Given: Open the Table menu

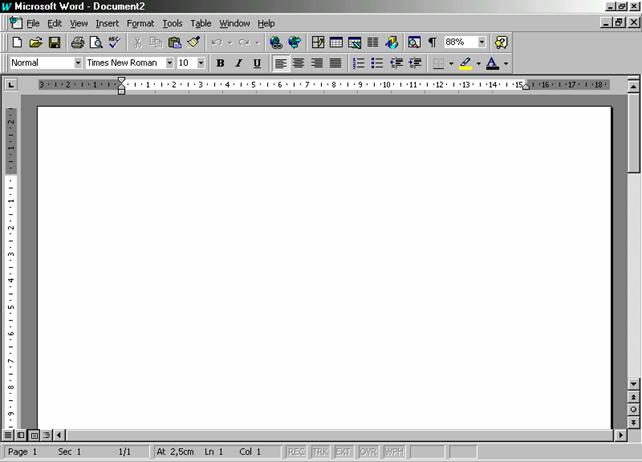Looking at the screenshot, I should click(x=201, y=23).
